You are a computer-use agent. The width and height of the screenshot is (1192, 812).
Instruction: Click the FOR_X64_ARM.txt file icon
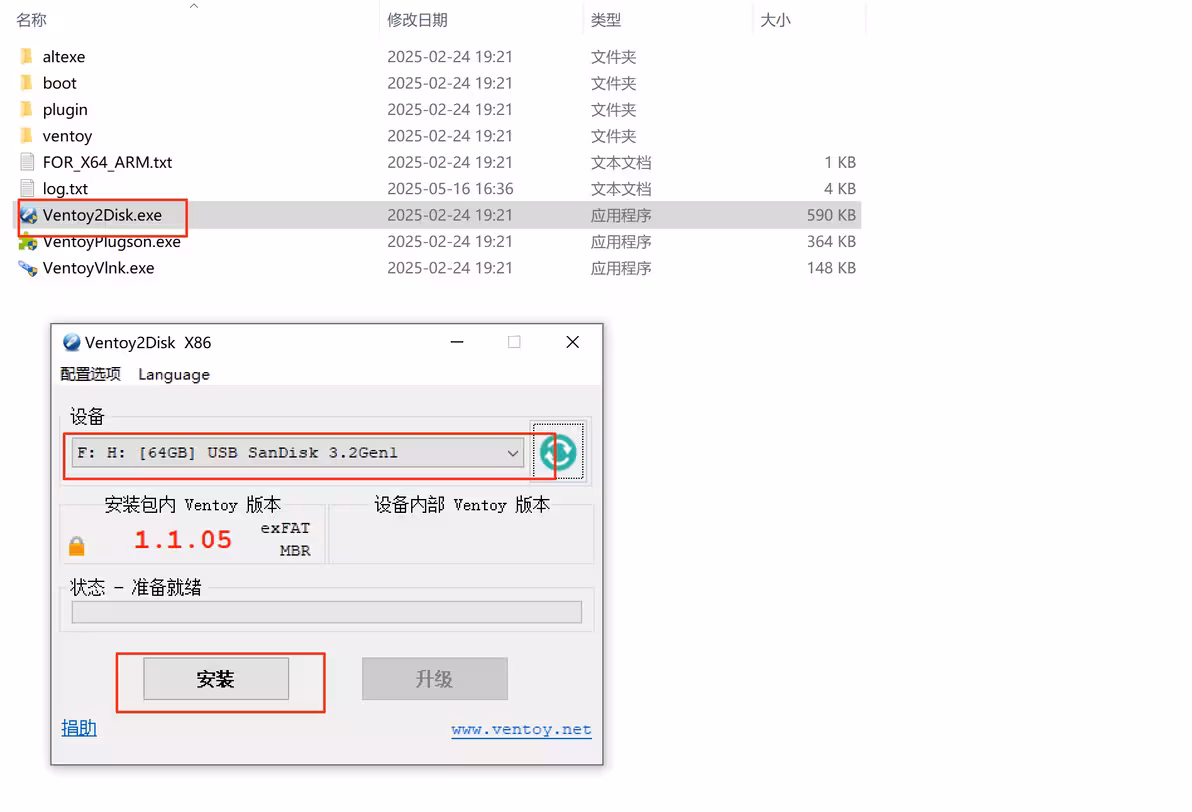point(27,162)
